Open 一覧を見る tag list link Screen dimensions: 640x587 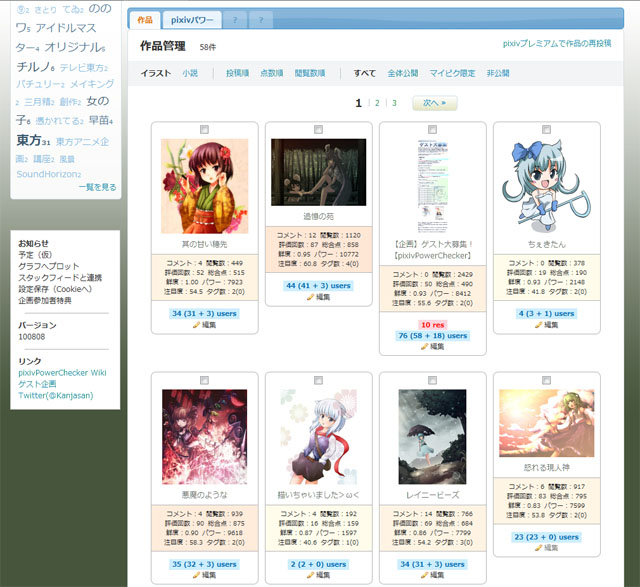98,187
